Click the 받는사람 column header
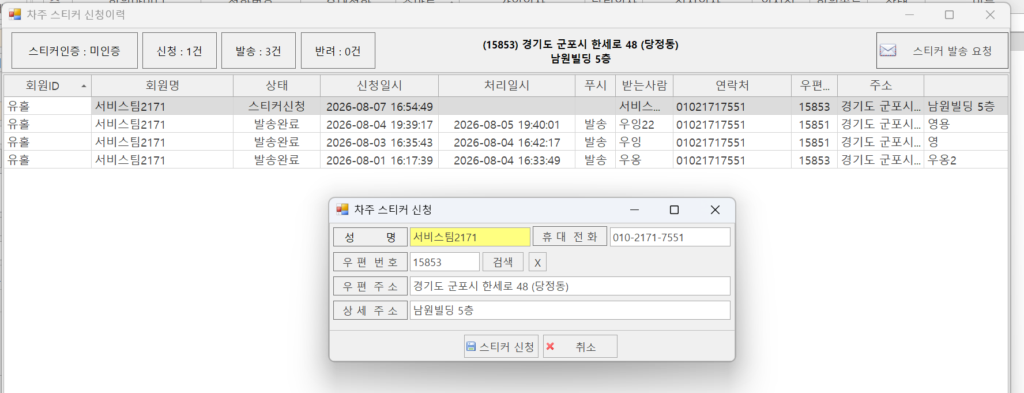 click(x=644, y=86)
